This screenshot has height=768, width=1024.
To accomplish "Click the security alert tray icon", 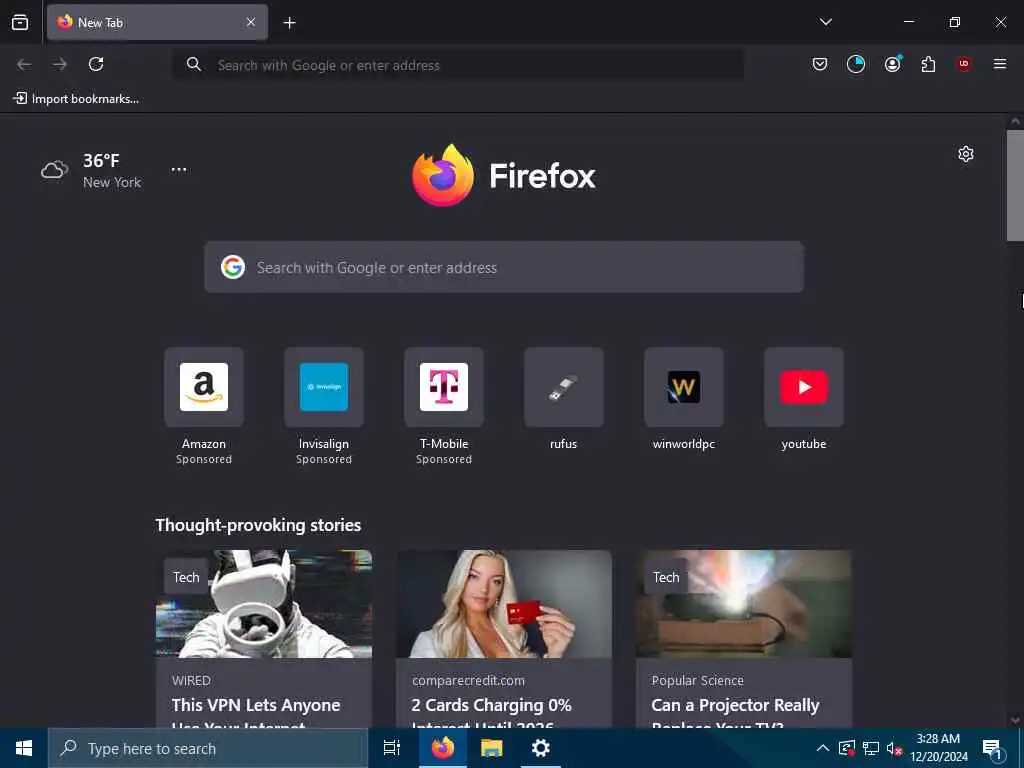I will click(x=847, y=748).
